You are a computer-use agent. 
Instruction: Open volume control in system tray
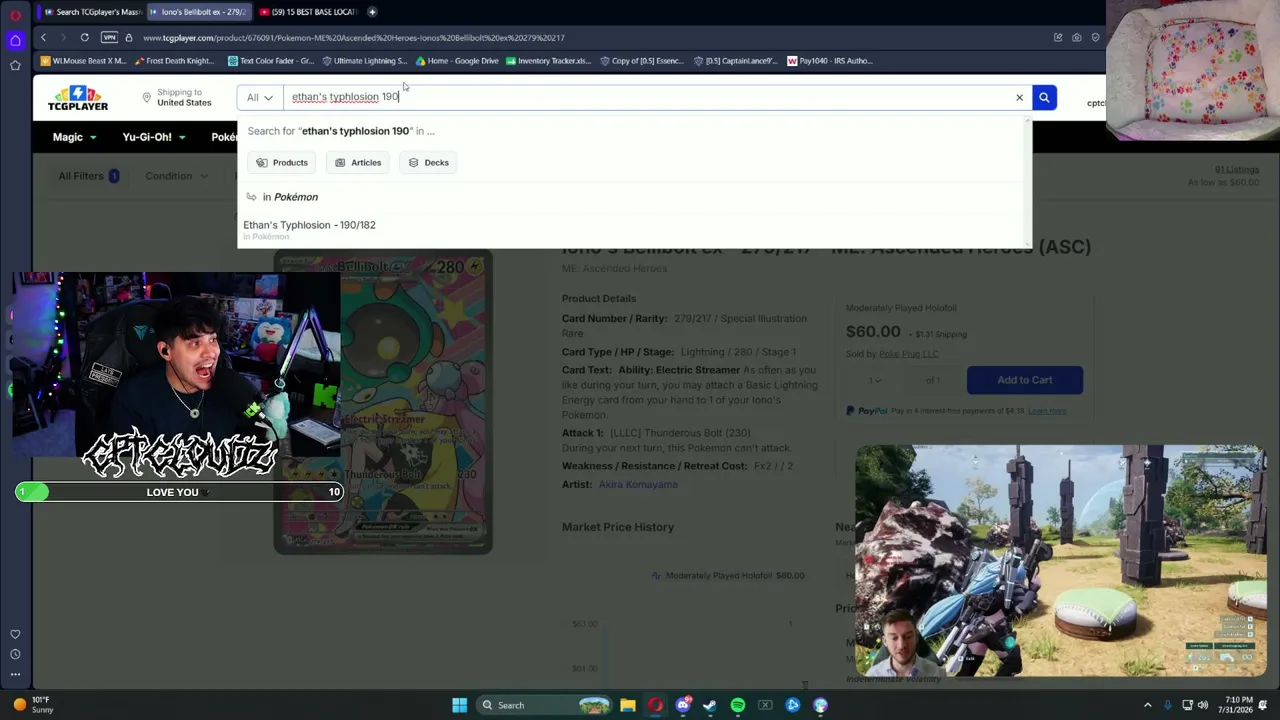point(1203,705)
